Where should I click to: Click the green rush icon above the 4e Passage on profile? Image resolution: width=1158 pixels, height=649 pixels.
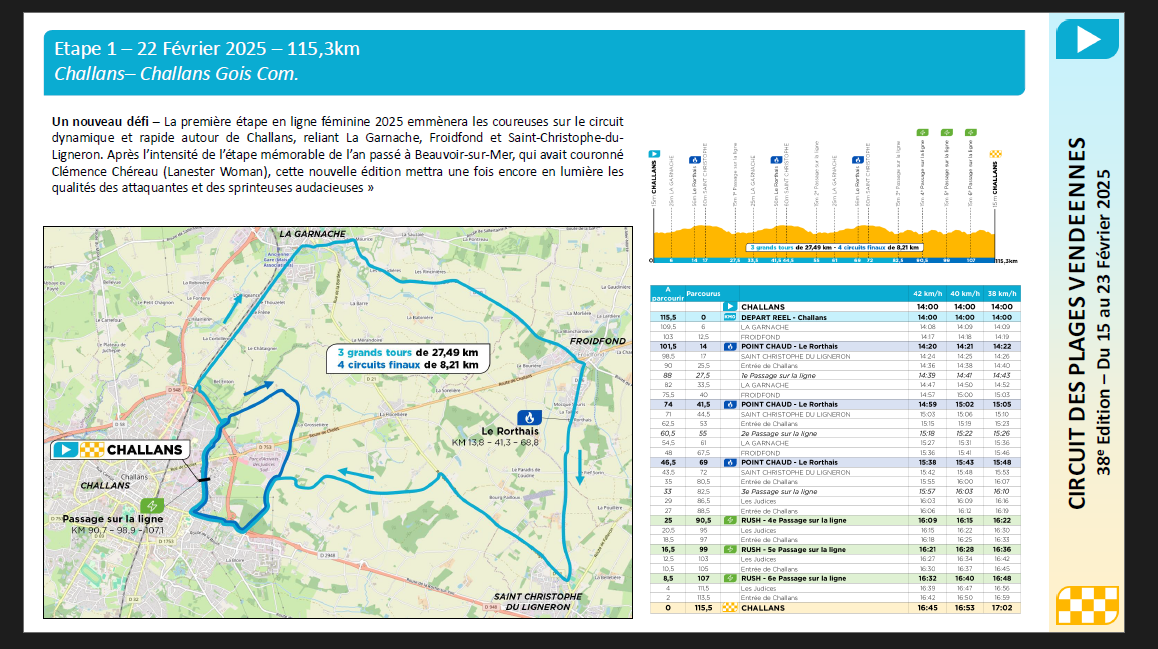[x=922, y=133]
